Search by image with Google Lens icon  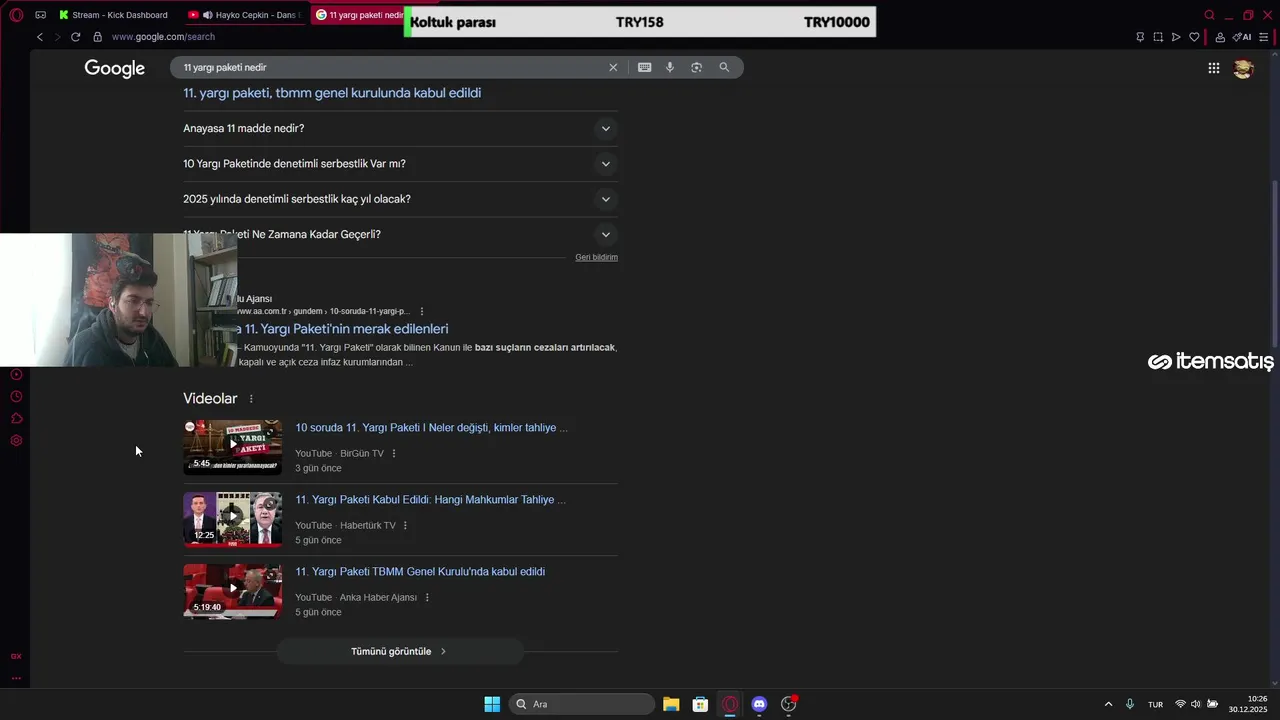tap(697, 67)
